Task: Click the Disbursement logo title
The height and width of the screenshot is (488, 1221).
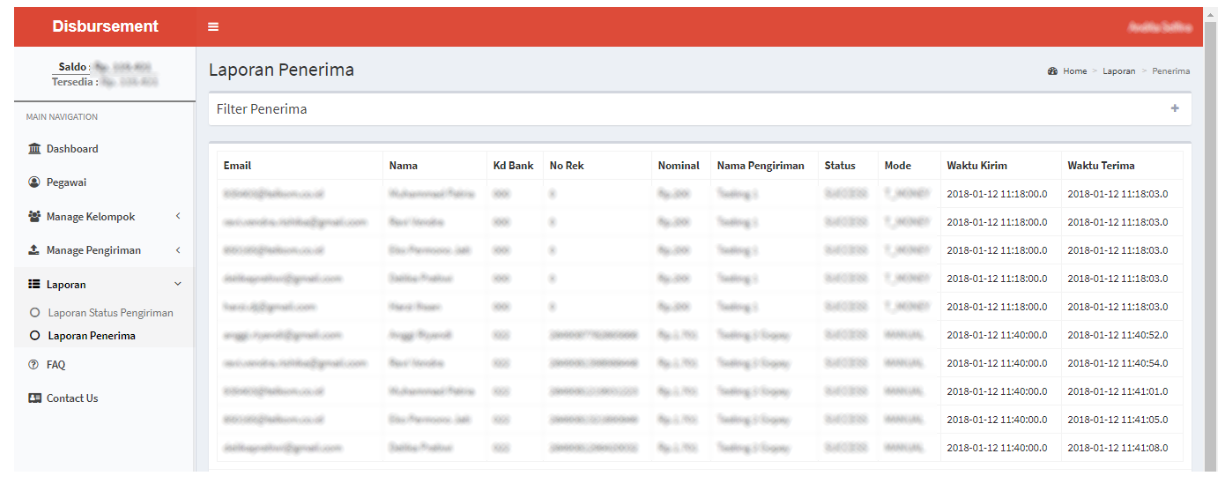Action: 105,27
